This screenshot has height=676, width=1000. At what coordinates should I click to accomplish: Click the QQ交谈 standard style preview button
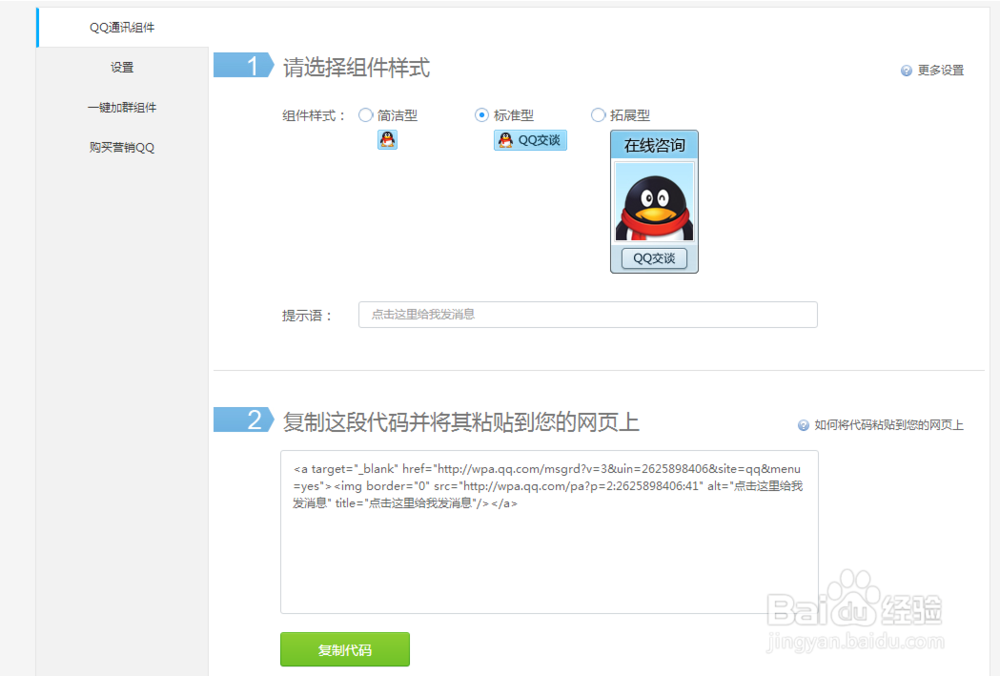530,140
